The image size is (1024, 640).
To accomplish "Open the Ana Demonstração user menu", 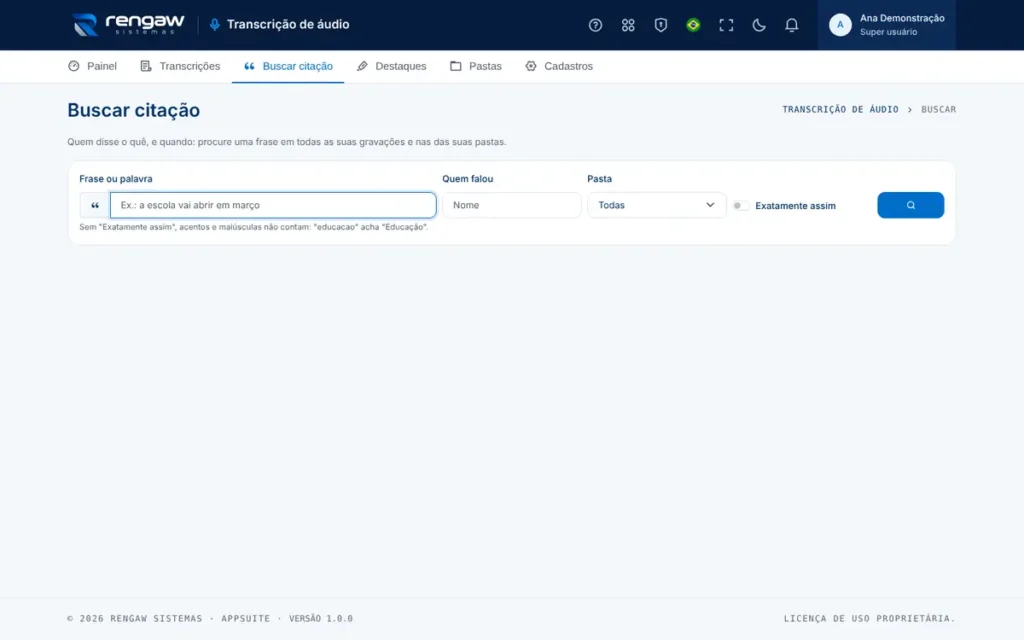I will (x=886, y=25).
